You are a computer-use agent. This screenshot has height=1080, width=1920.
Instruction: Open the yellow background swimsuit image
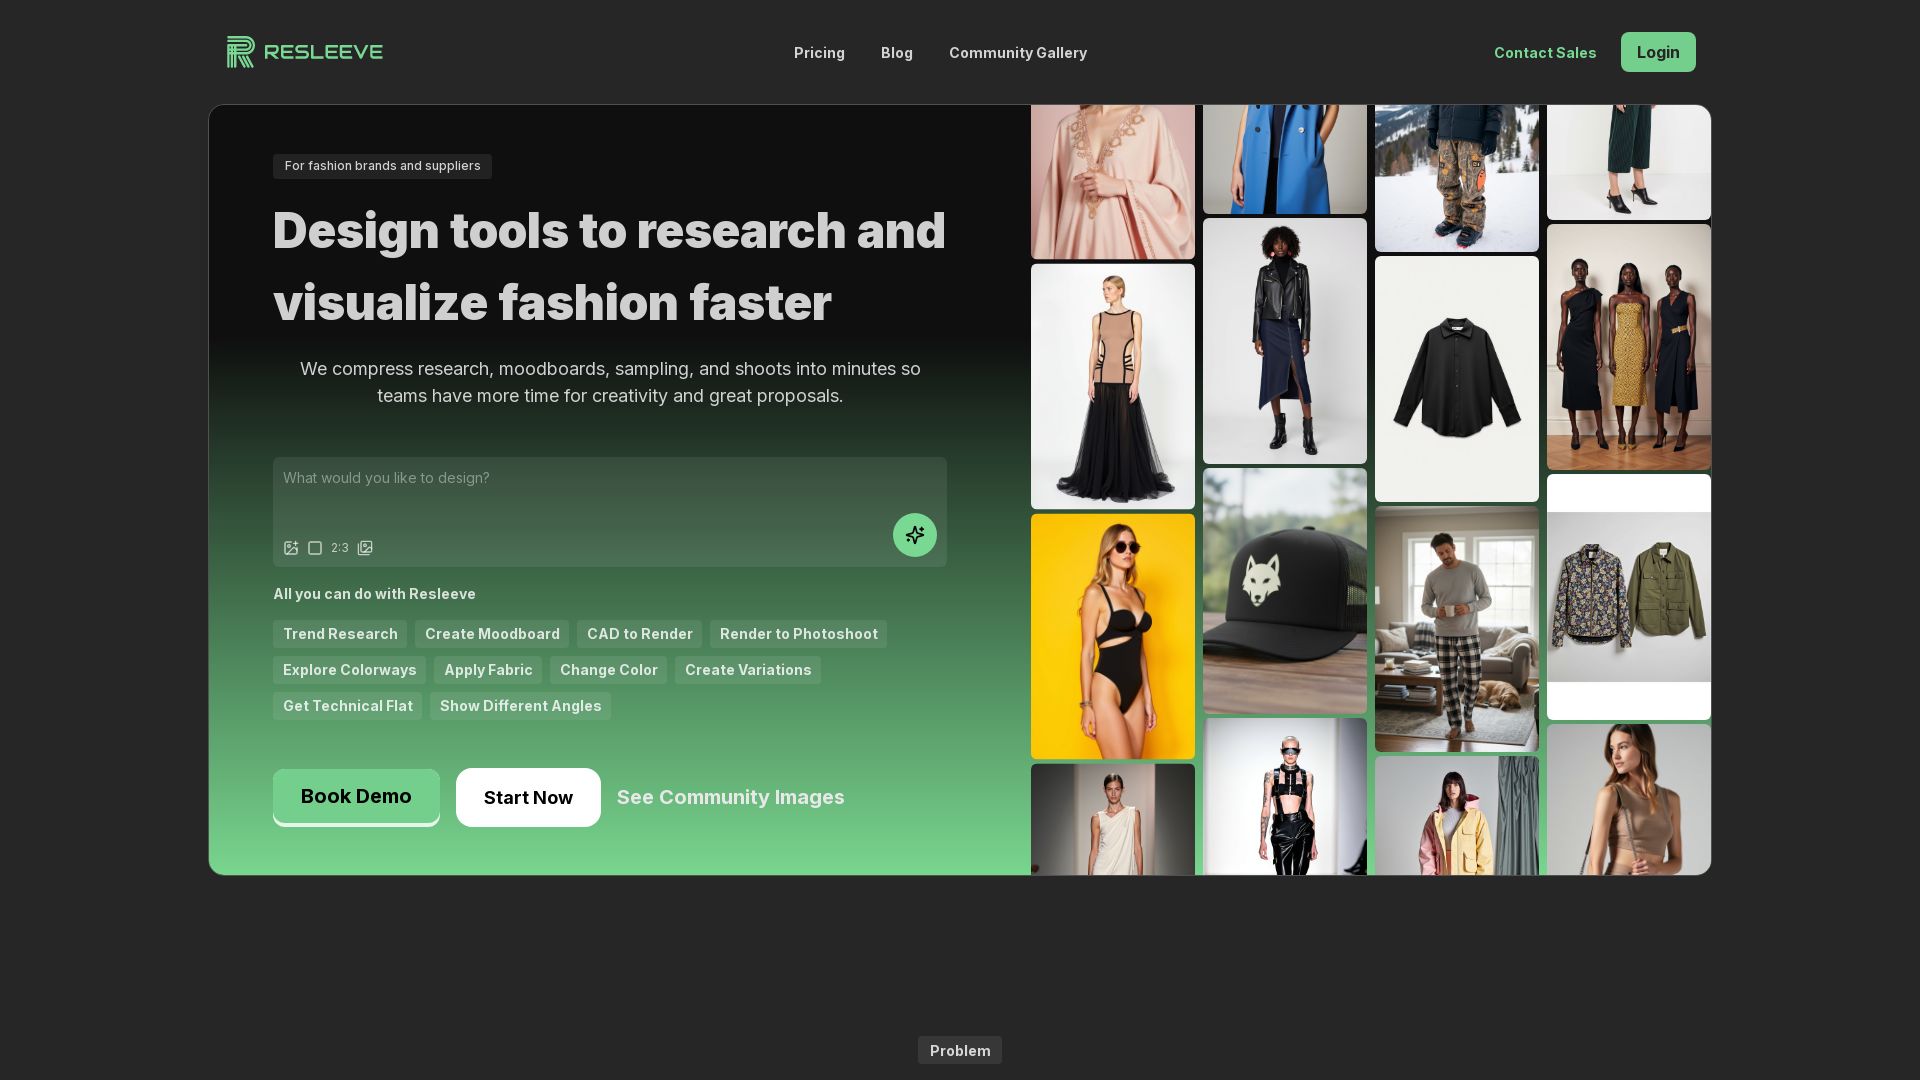[1112, 636]
